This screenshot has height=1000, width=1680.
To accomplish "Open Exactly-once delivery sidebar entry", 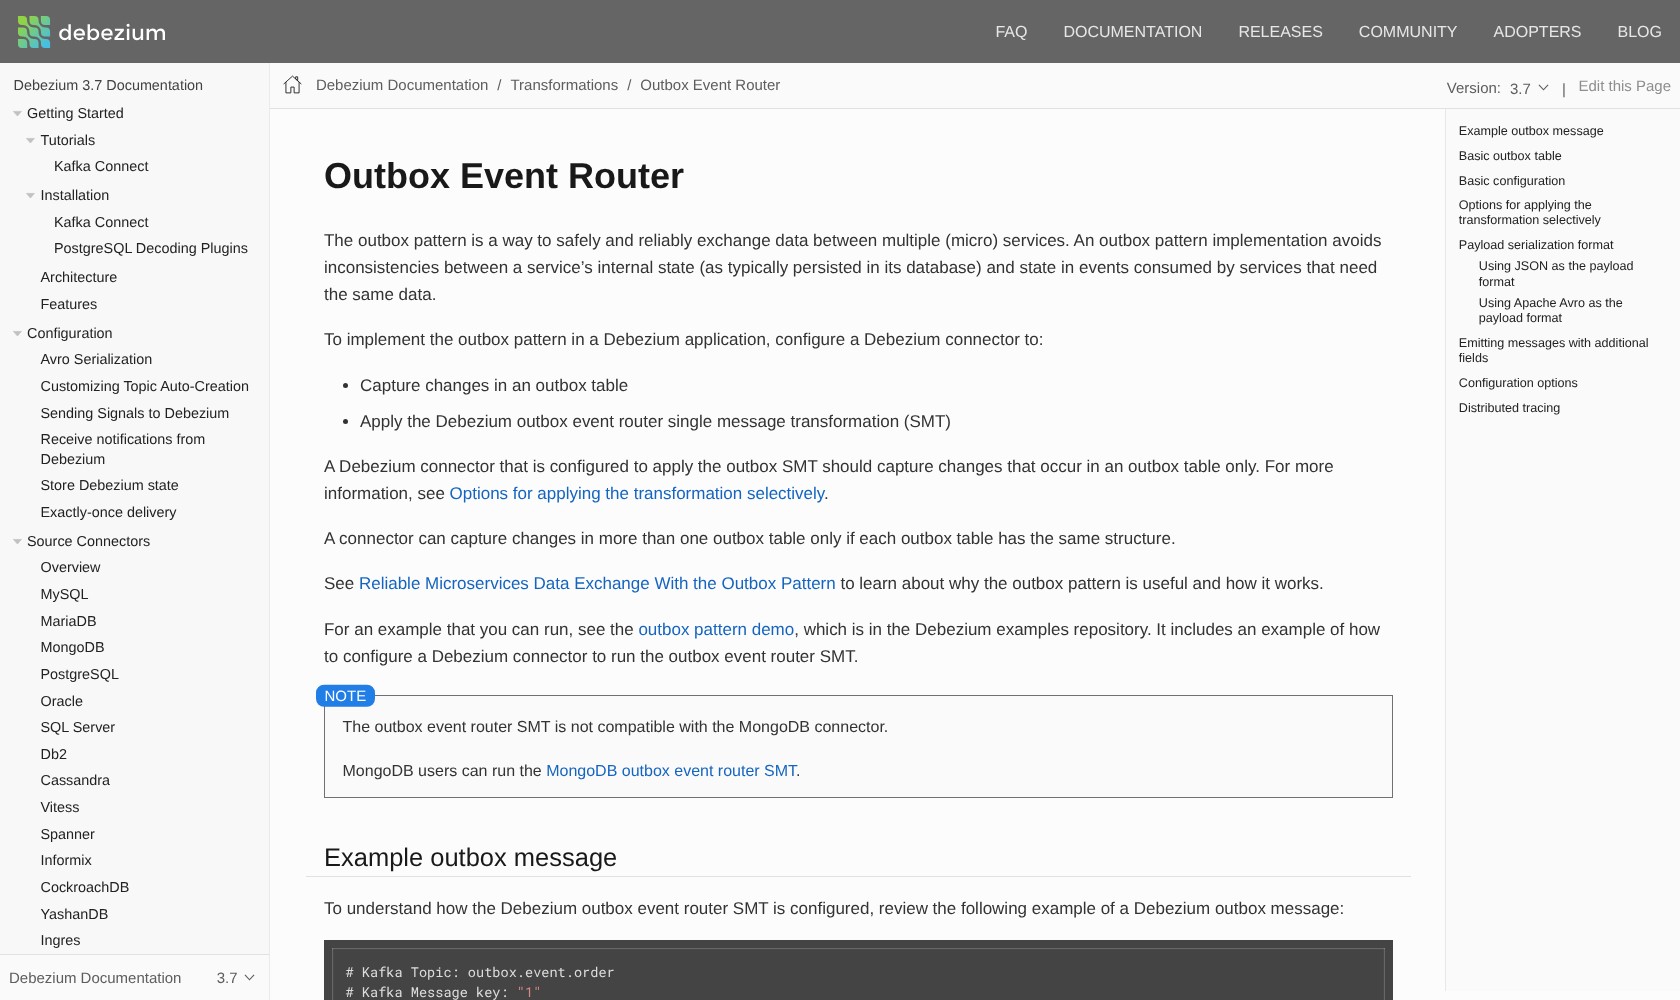I will pos(108,512).
